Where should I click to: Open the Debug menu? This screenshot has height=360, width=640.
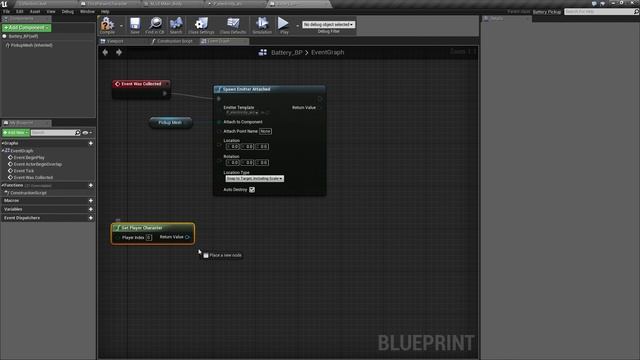point(68,12)
